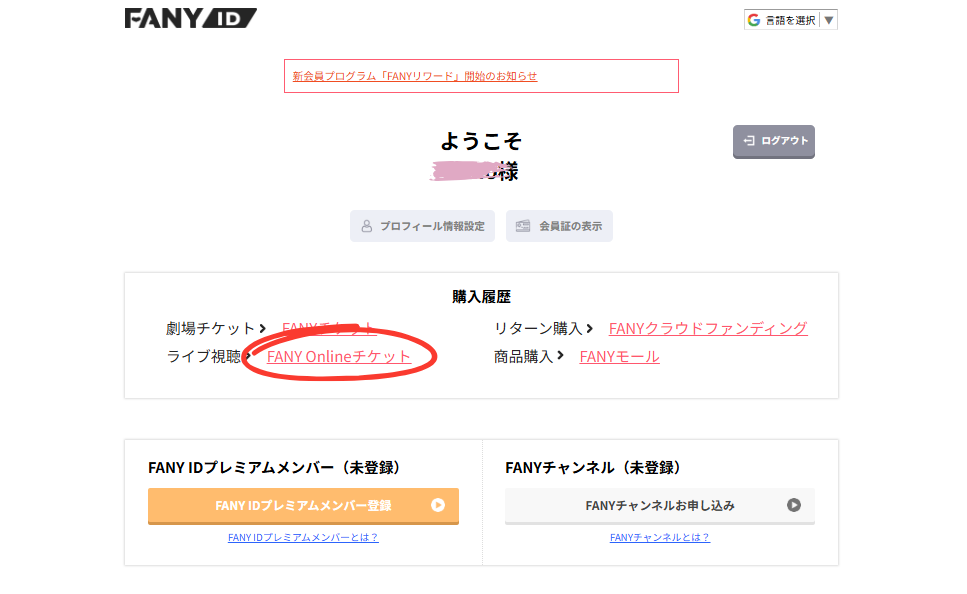
Task: Click the FANY ID logo
Action: click(x=191, y=18)
